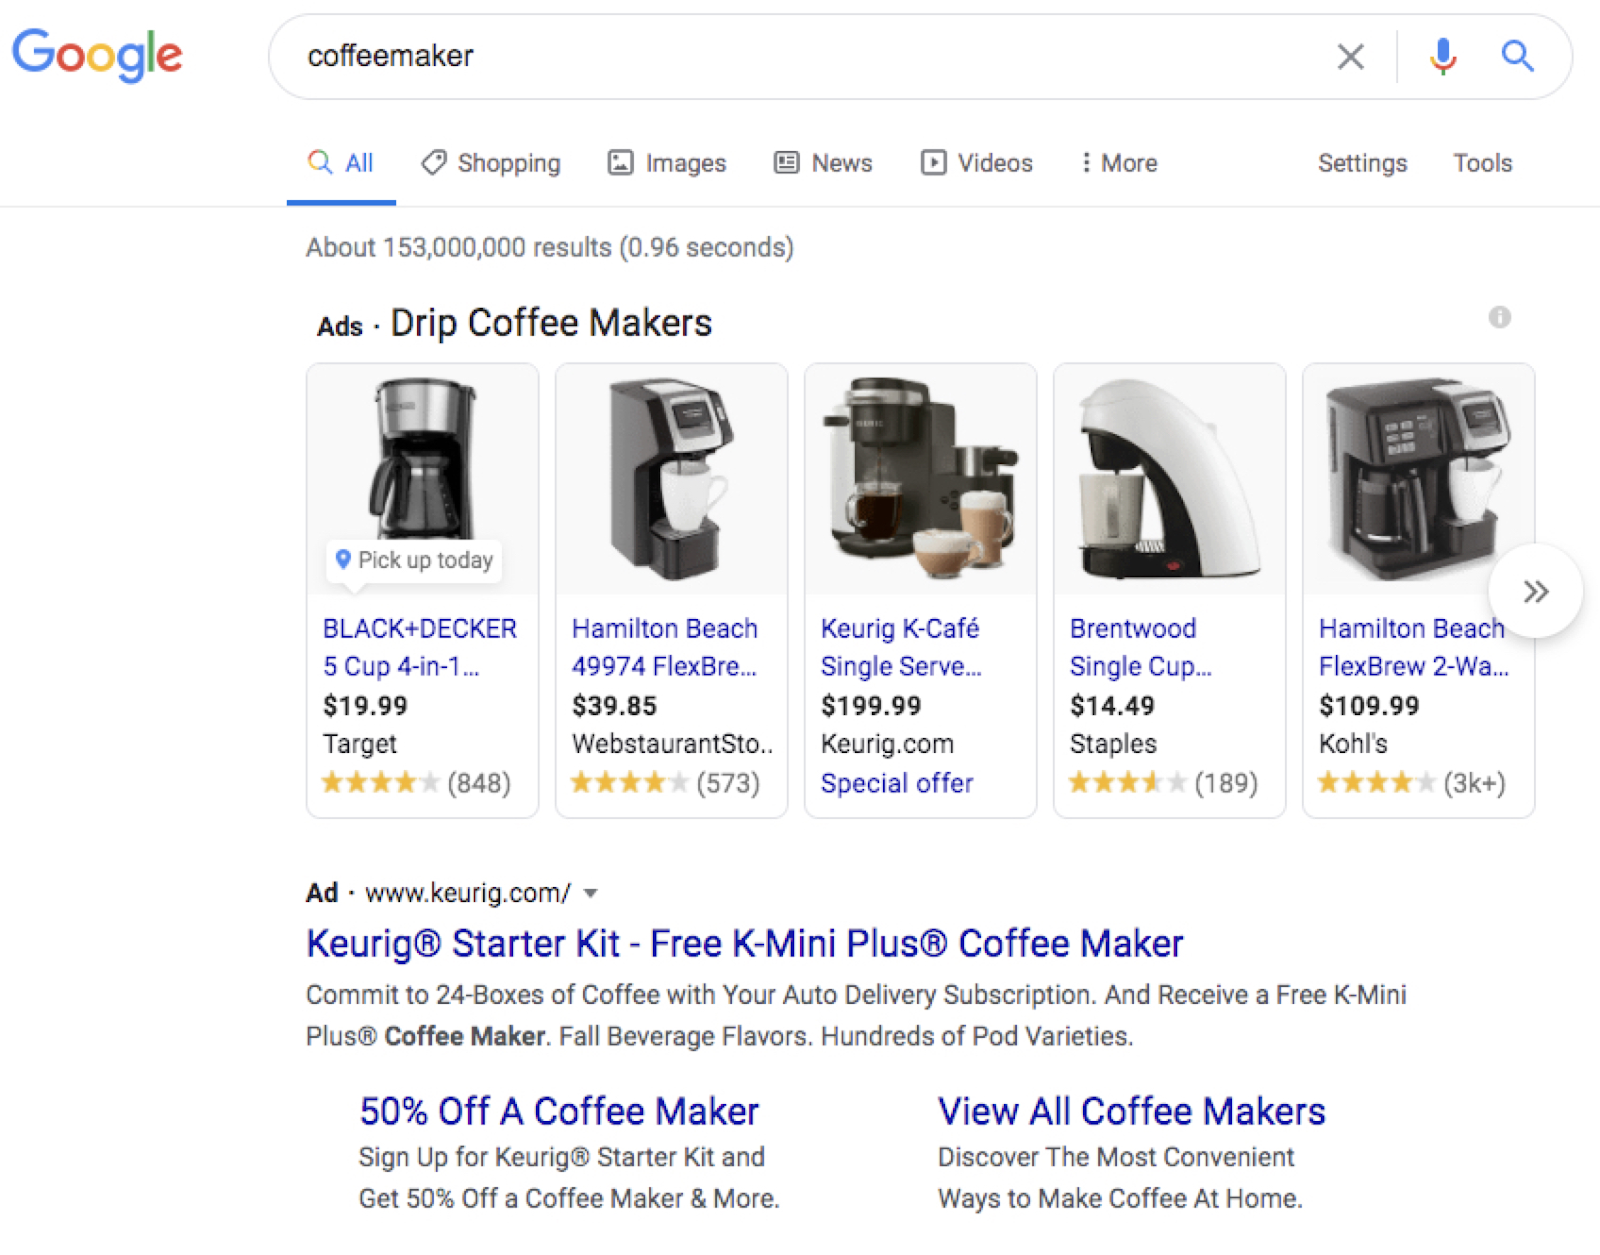The width and height of the screenshot is (1600, 1255).
Task: Open Brentwood Single Cup link
Action: (1140, 647)
